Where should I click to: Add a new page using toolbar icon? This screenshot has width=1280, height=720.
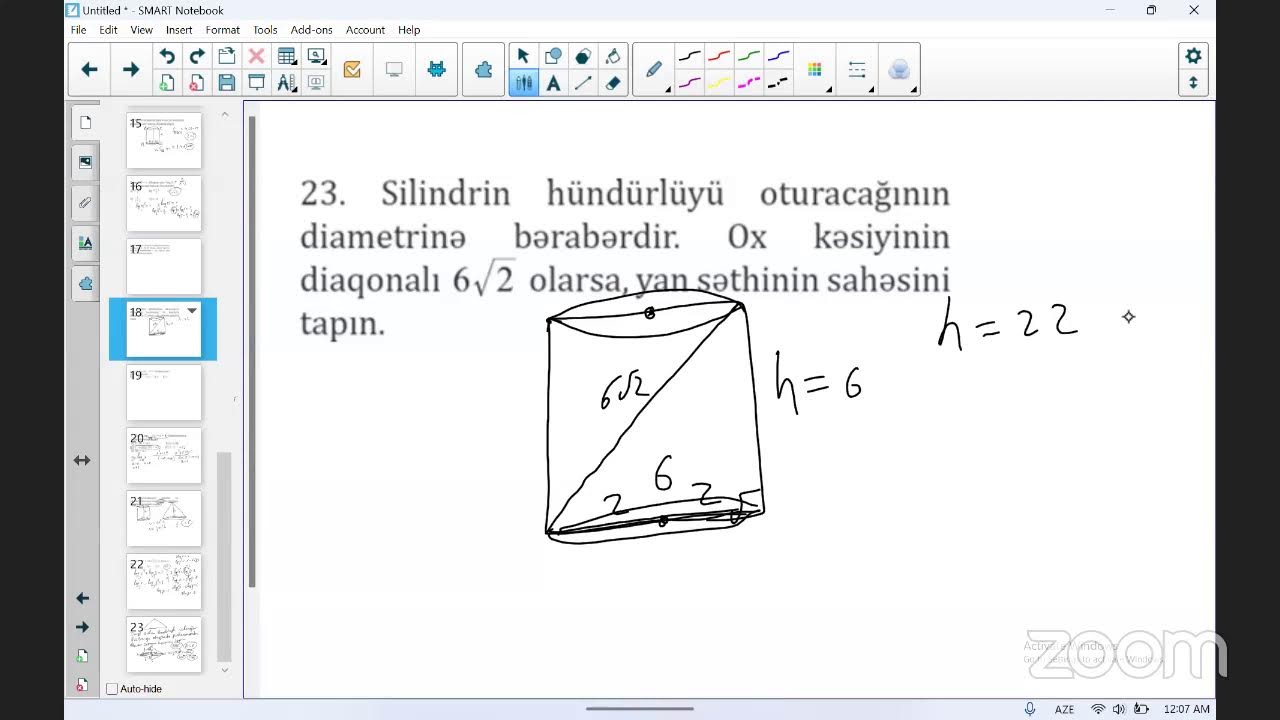click(x=167, y=83)
